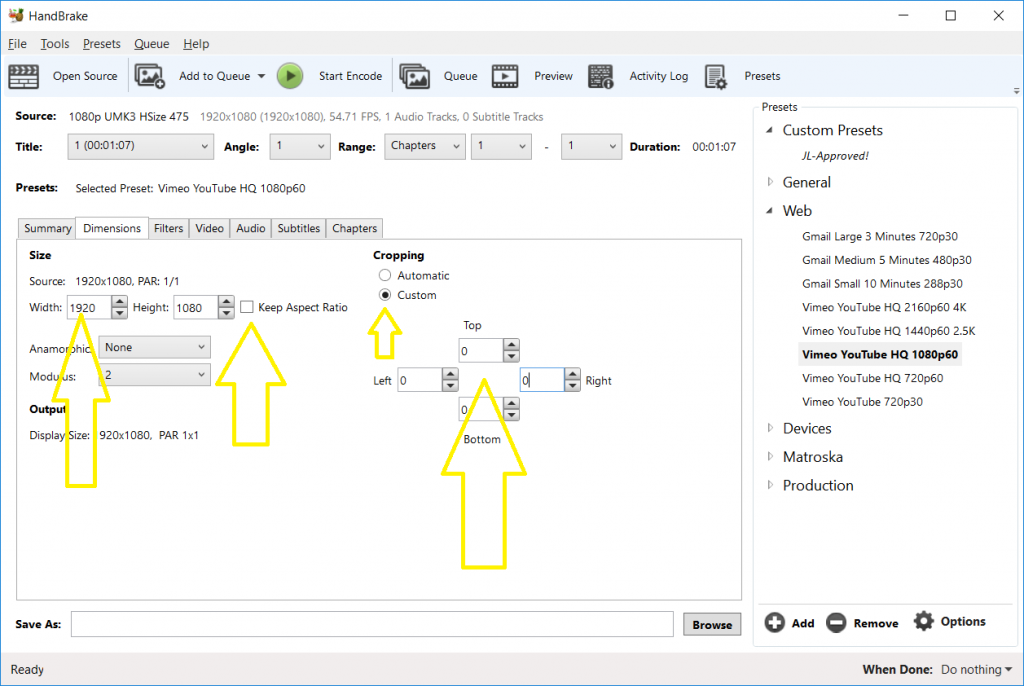Switch to the Chapters tab
This screenshot has height=686, width=1024.
pyautogui.click(x=355, y=228)
